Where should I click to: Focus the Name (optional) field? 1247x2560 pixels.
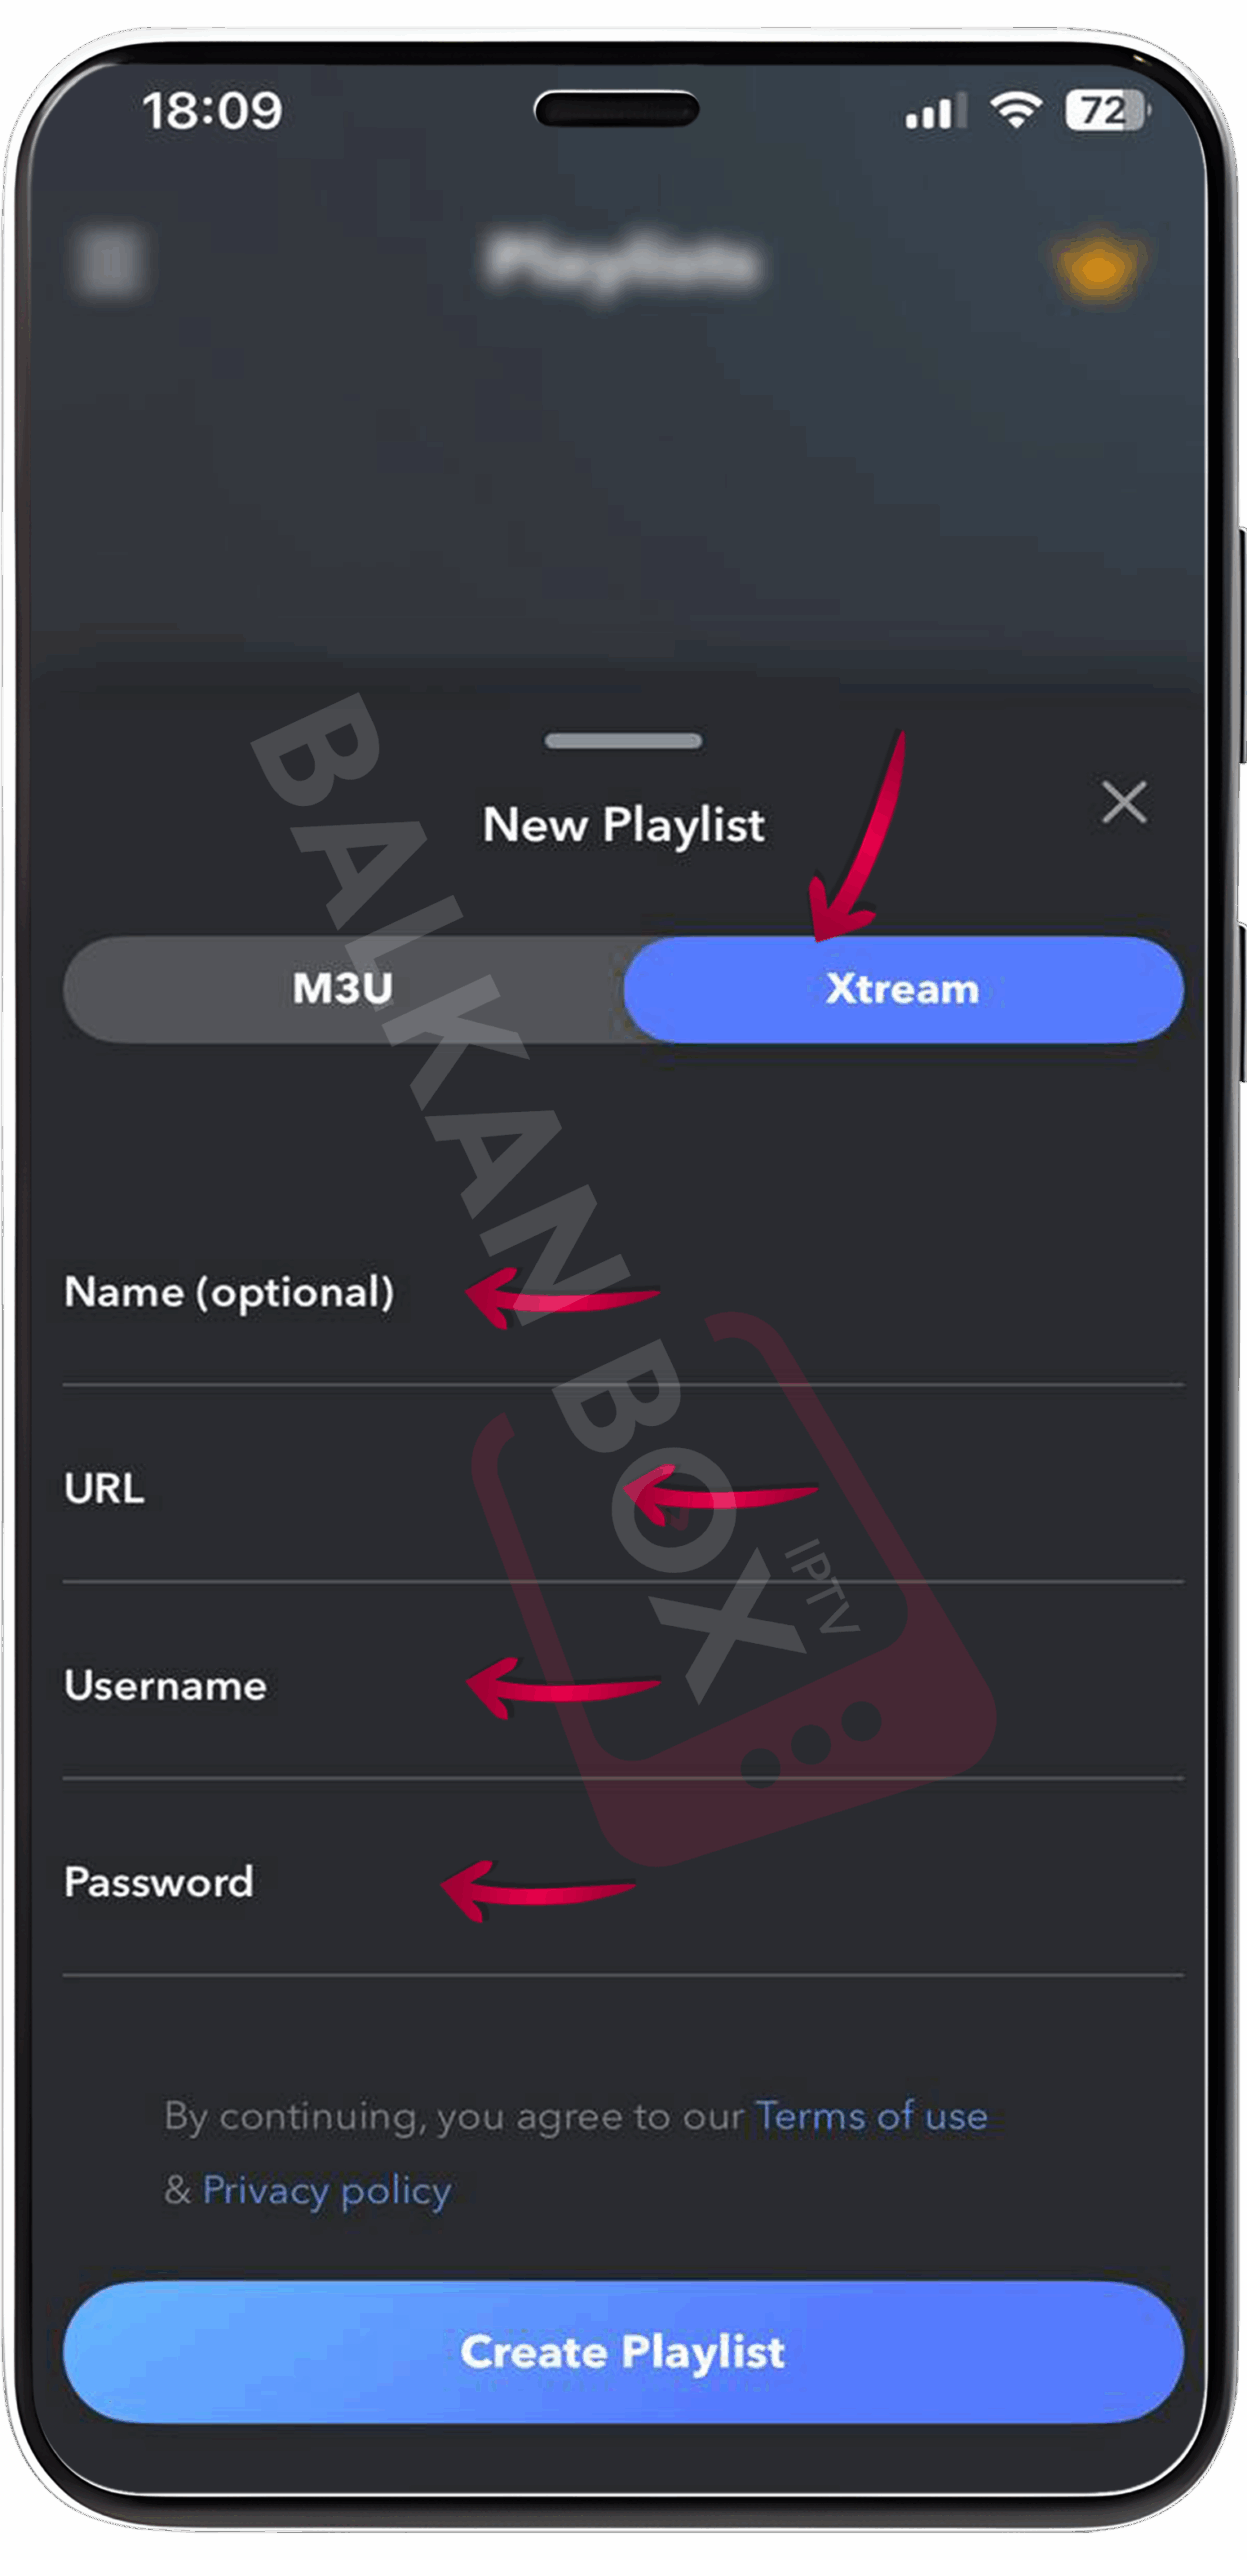click(x=623, y=1291)
